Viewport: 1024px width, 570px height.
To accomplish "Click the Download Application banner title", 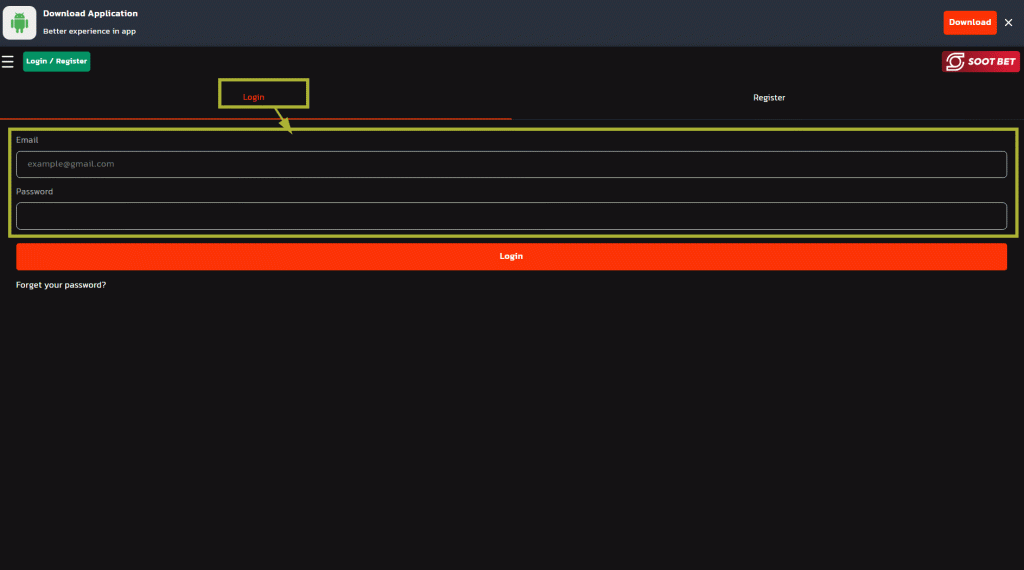I will click(90, 14).
